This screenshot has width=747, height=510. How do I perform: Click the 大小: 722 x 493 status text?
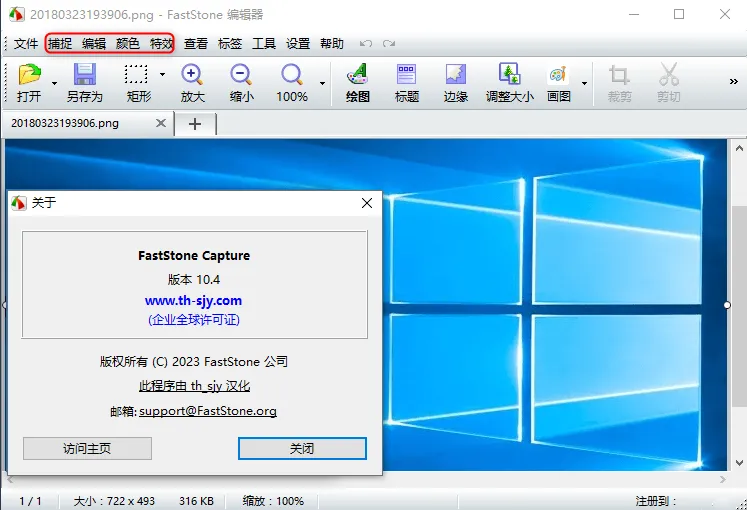[114, 501]
